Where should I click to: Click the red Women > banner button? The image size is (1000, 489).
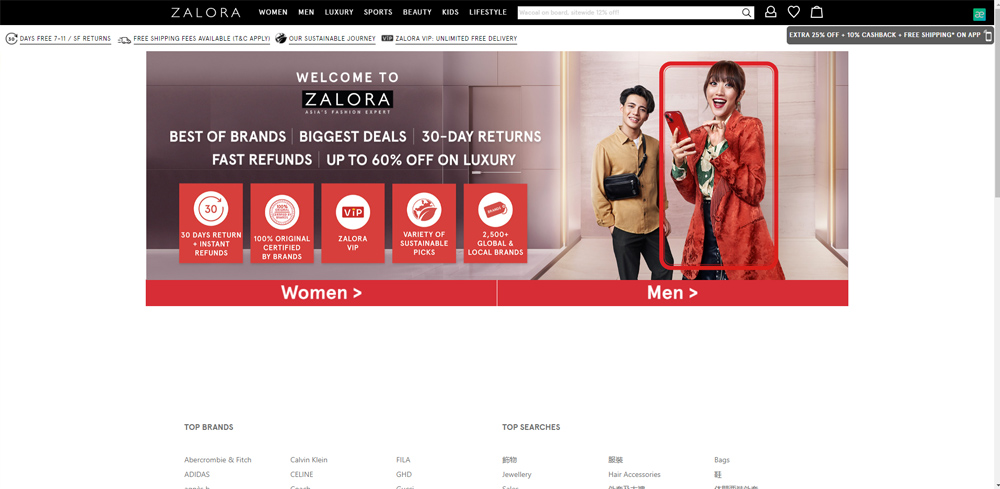click(321, 293)
